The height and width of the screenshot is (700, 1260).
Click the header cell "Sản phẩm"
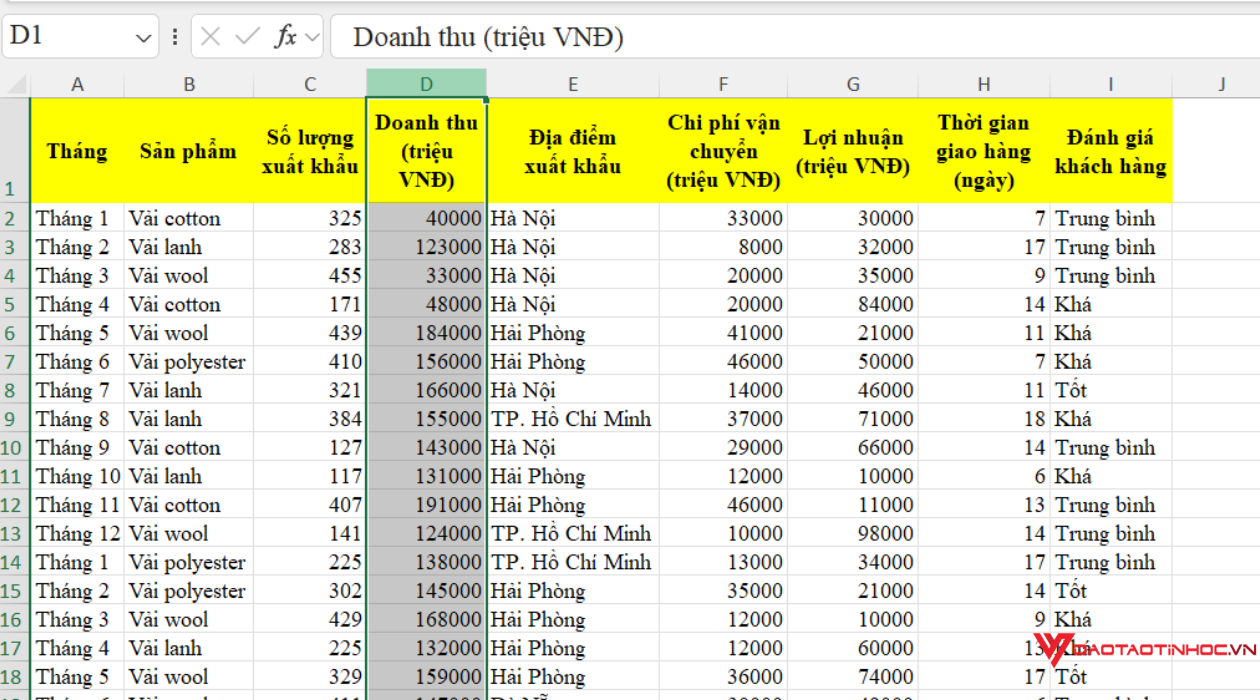[x=189, y=151]
